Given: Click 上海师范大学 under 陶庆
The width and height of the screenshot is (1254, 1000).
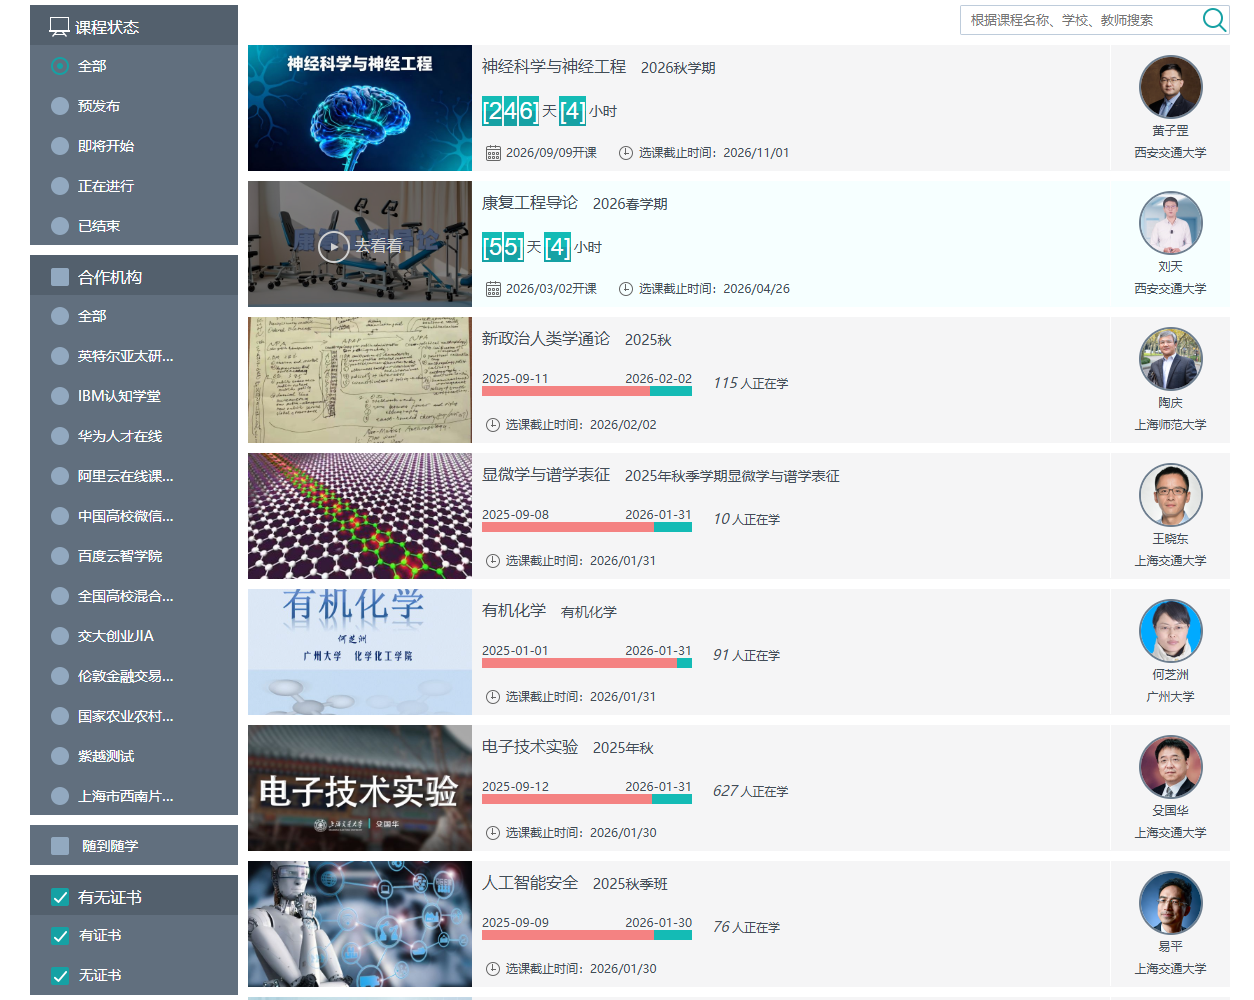Looking at the screenshot, I should point(1170,425).
